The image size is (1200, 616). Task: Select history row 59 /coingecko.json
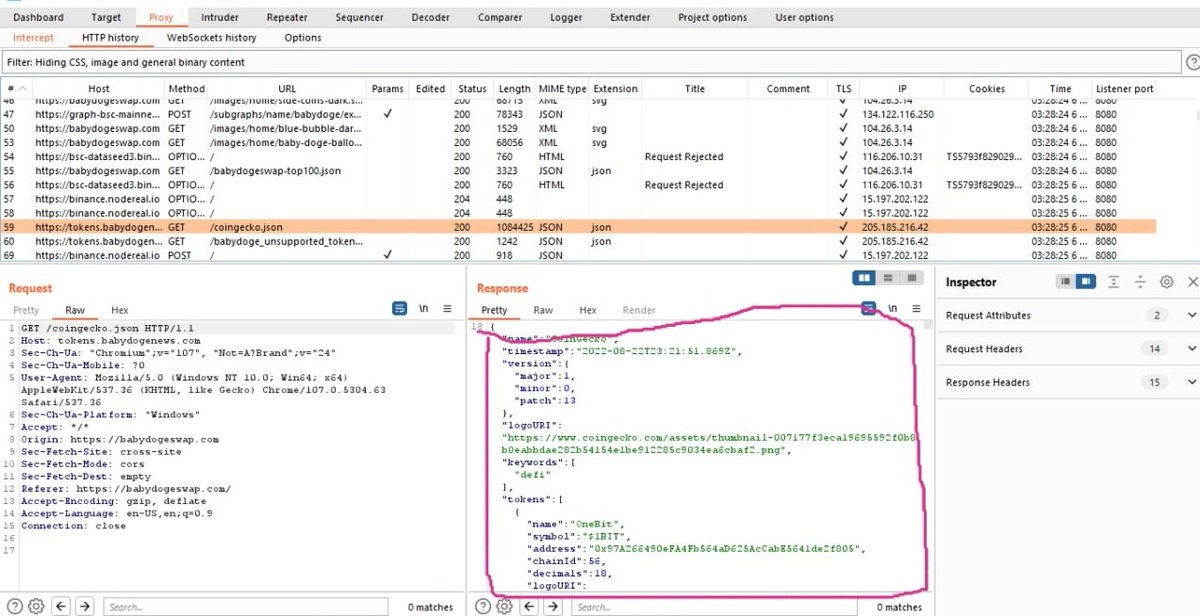(x=580, y=227)
